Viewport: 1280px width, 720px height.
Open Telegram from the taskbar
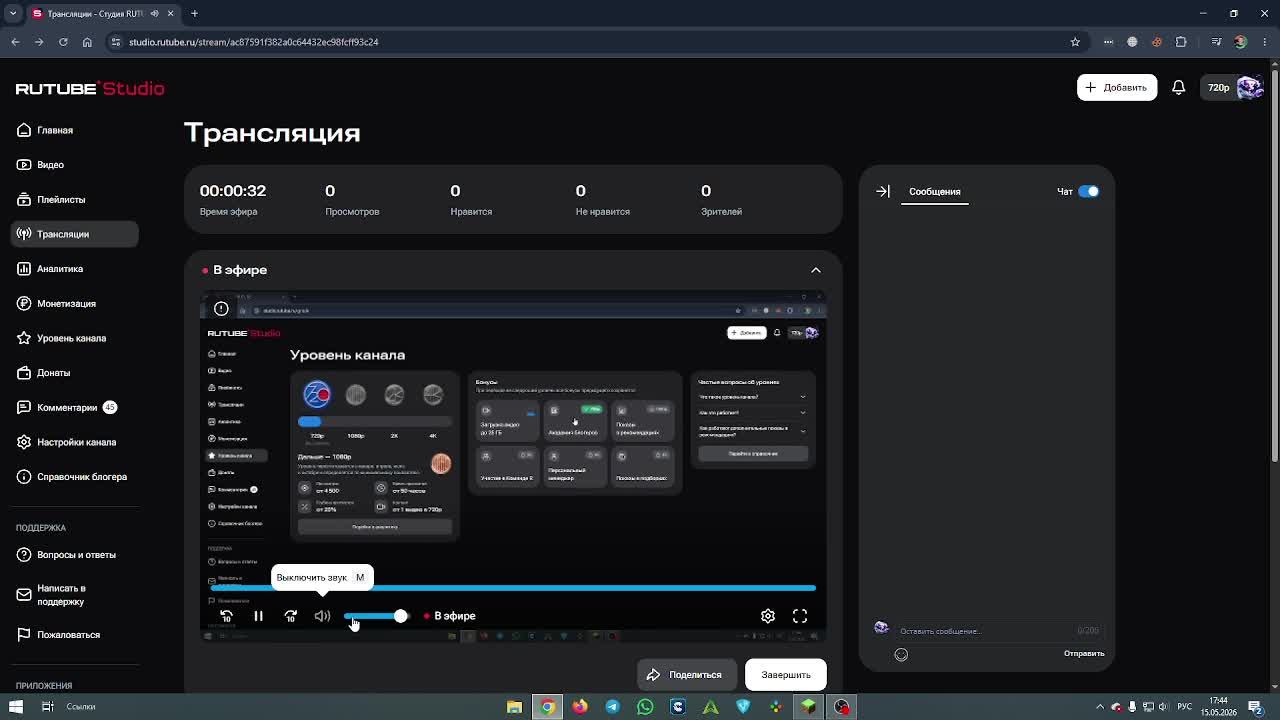click(x=612, y=707)
